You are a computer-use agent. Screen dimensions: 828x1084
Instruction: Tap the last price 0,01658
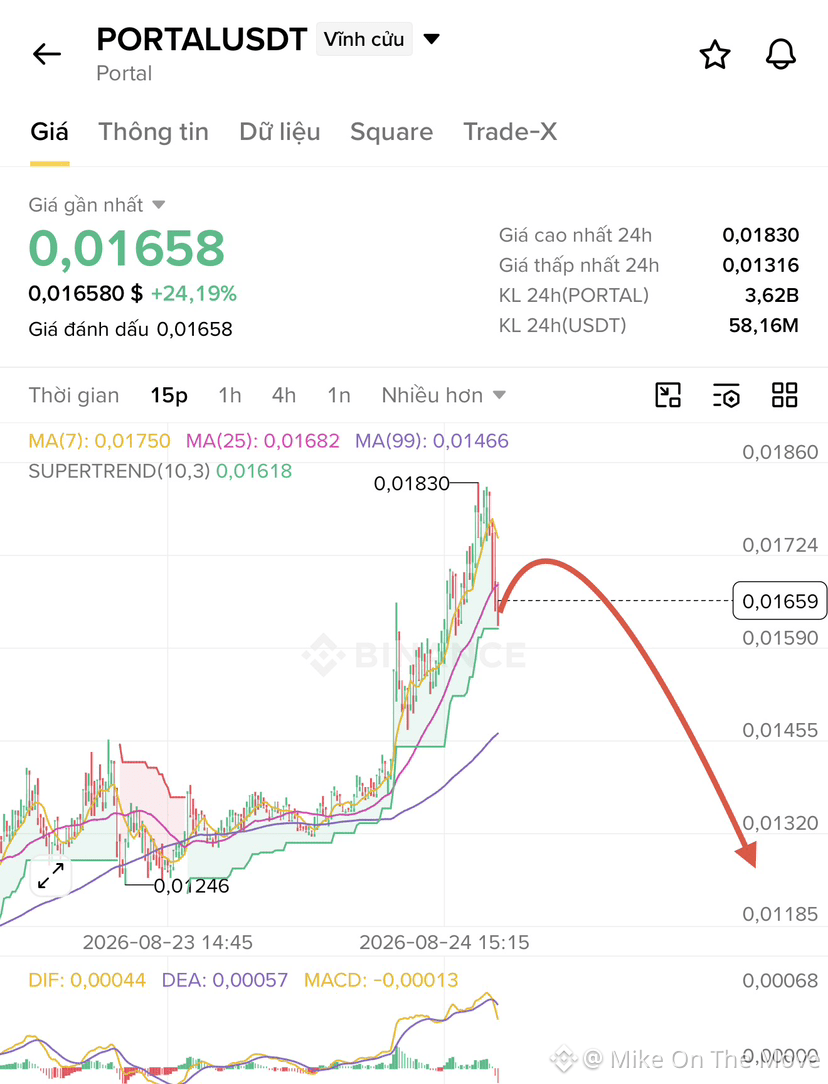tap(126, 248)
